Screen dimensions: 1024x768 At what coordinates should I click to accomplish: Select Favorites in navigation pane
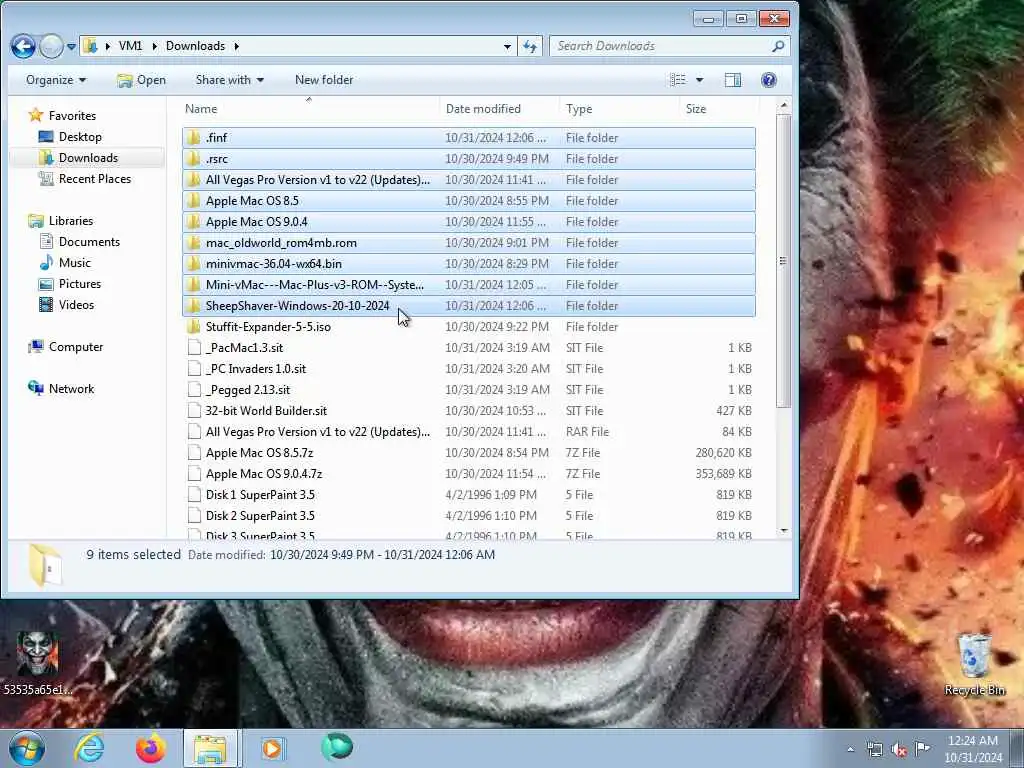coord(62,116)
